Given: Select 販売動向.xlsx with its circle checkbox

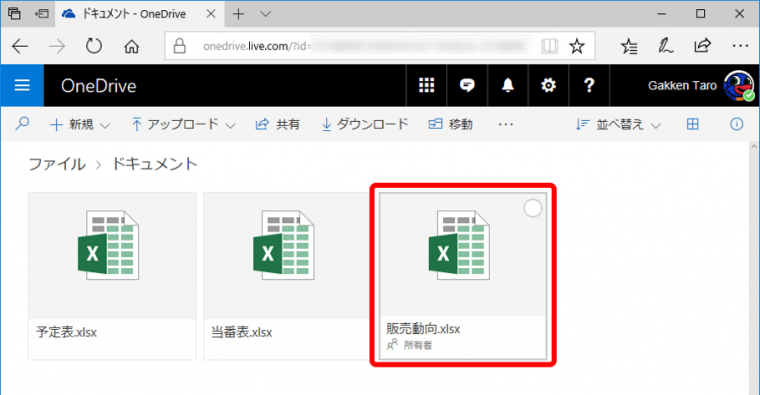Looking at the screenshot, I should coord(533,208).
